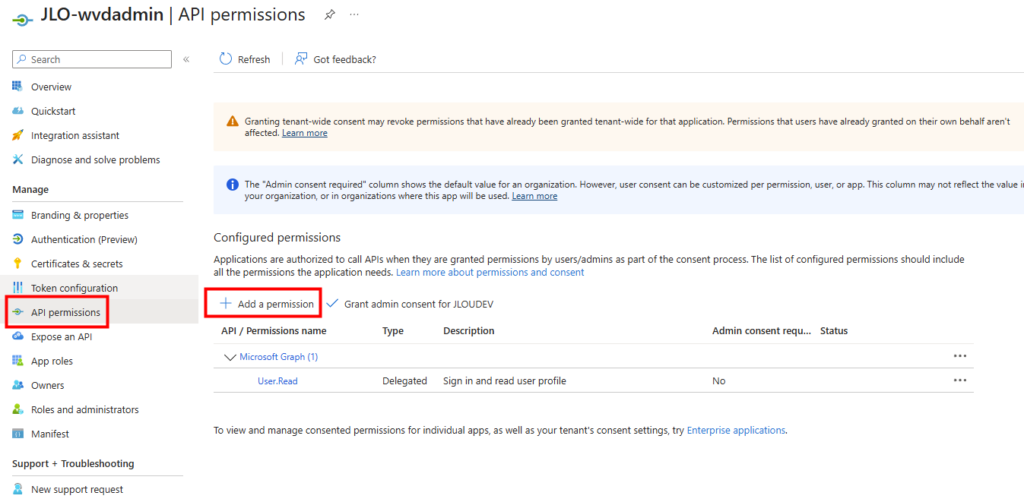Click the Diagnose and solve problems wrench icon
Image resolution: width=1024 pixels, height=502 pixels.
tap(18, 159)
